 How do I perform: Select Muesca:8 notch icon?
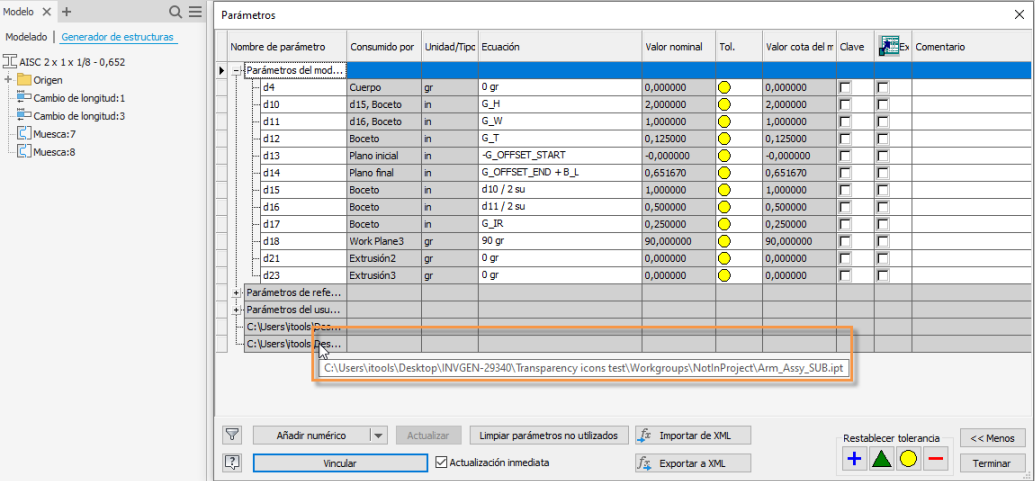(24, 151)
